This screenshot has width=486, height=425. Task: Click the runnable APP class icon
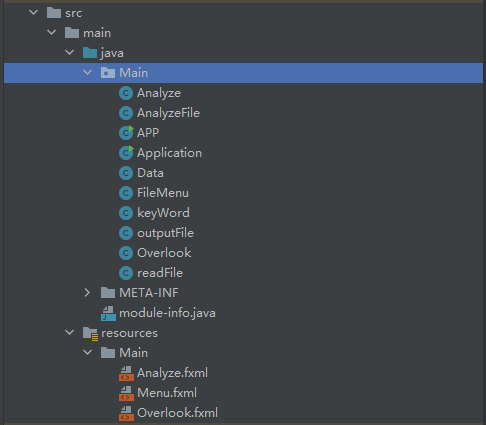[x=126, y=133]
